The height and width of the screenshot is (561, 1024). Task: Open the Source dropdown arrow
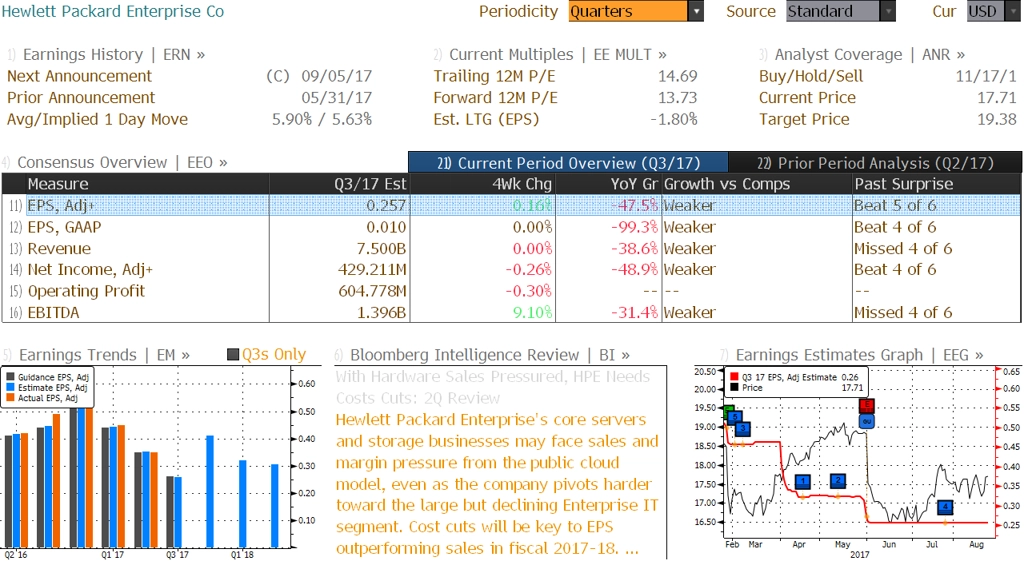(x=888, y=11)
